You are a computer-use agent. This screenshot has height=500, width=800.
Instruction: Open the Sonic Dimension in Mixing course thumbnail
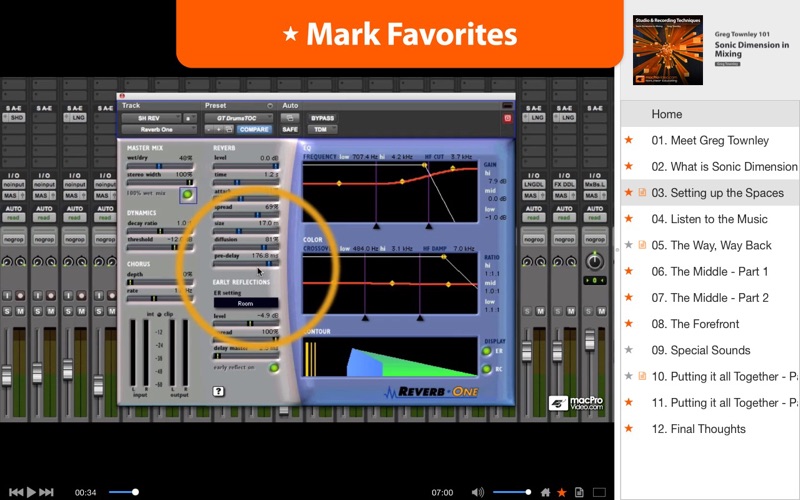[x=668, y=49]
